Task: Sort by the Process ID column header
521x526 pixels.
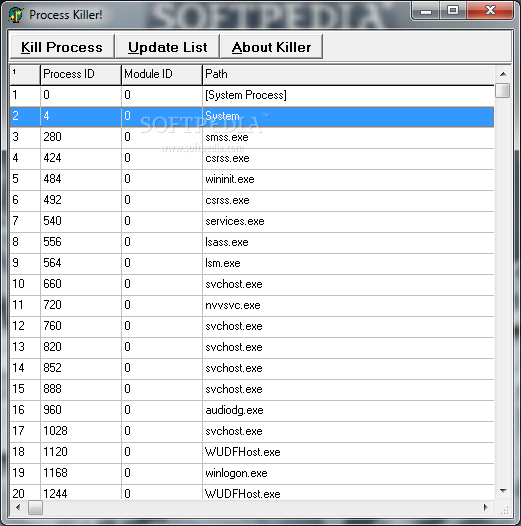Action: [81, 74]
